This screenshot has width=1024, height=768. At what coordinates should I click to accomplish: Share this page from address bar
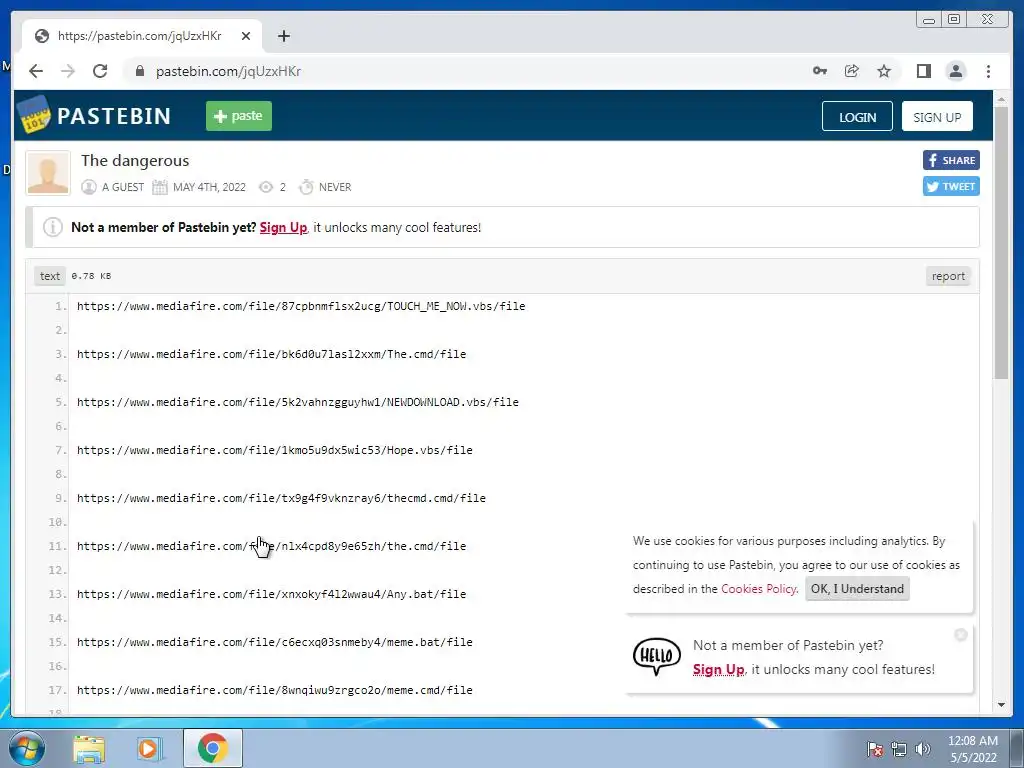pos(852,71)
